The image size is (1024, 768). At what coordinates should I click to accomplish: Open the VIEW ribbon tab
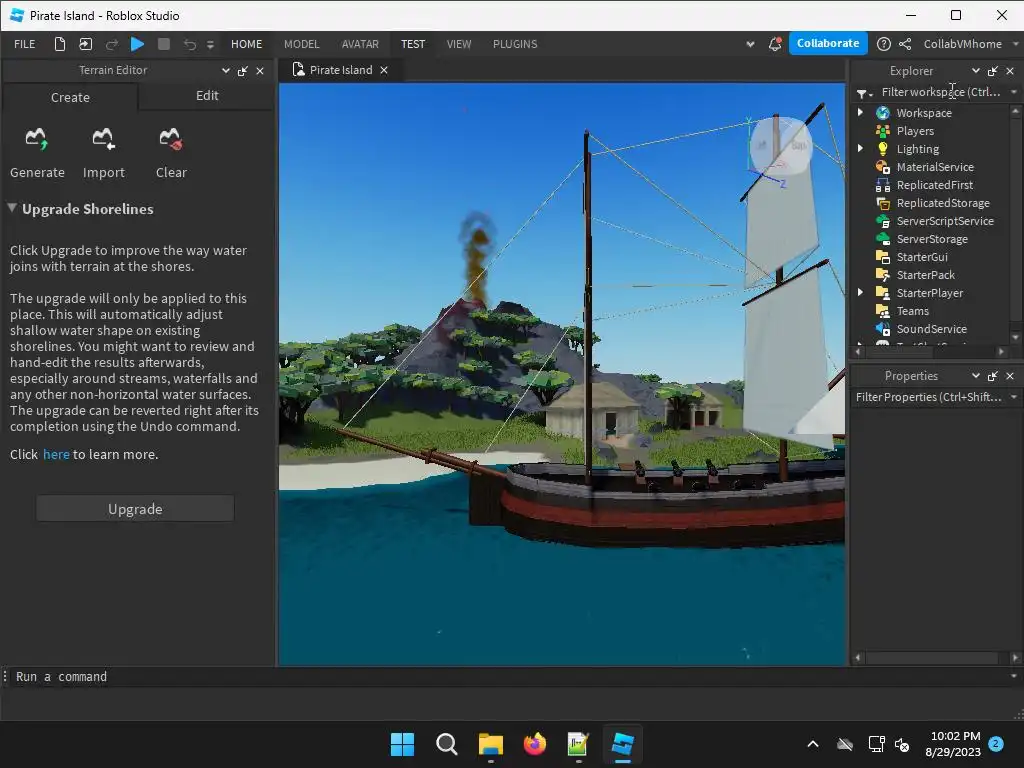[459, 44]
